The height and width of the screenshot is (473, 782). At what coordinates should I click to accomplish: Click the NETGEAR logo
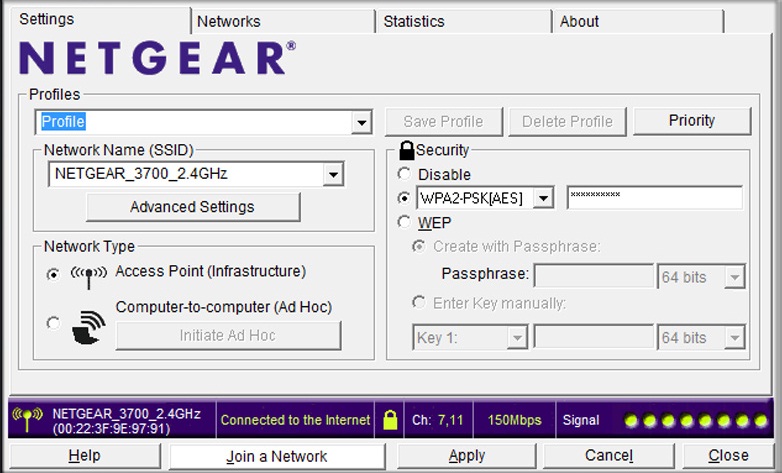(x=157, y=57)
